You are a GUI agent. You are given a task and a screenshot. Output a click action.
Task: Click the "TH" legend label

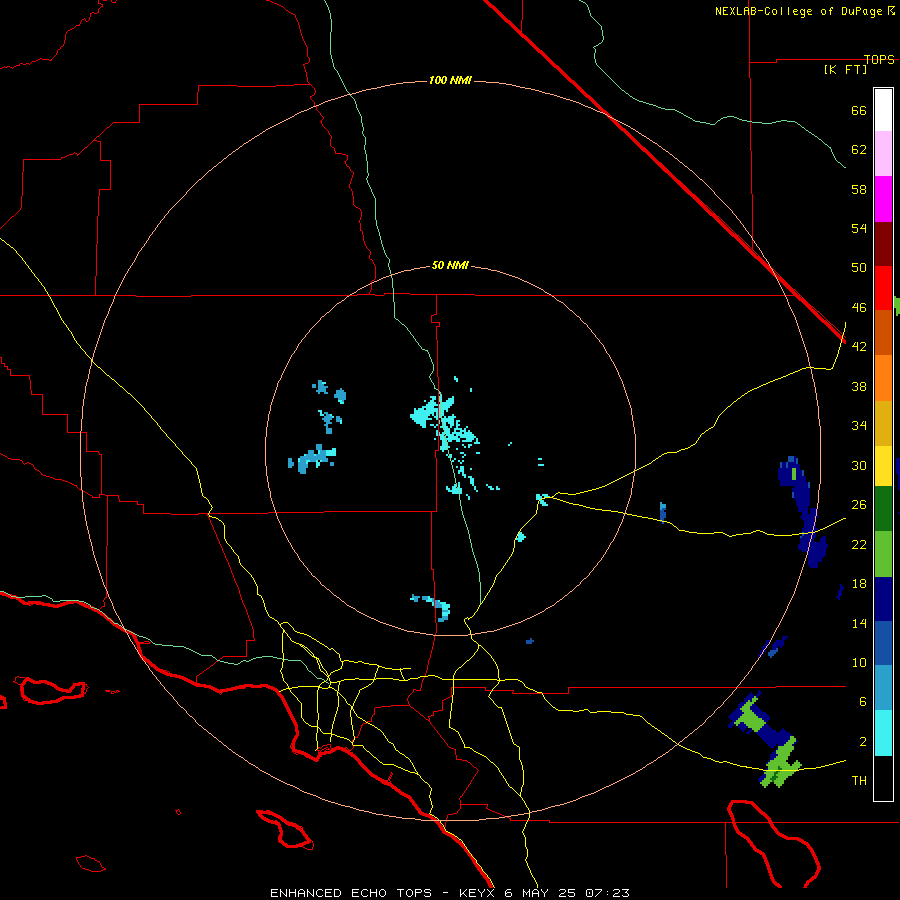click(859, 781)
